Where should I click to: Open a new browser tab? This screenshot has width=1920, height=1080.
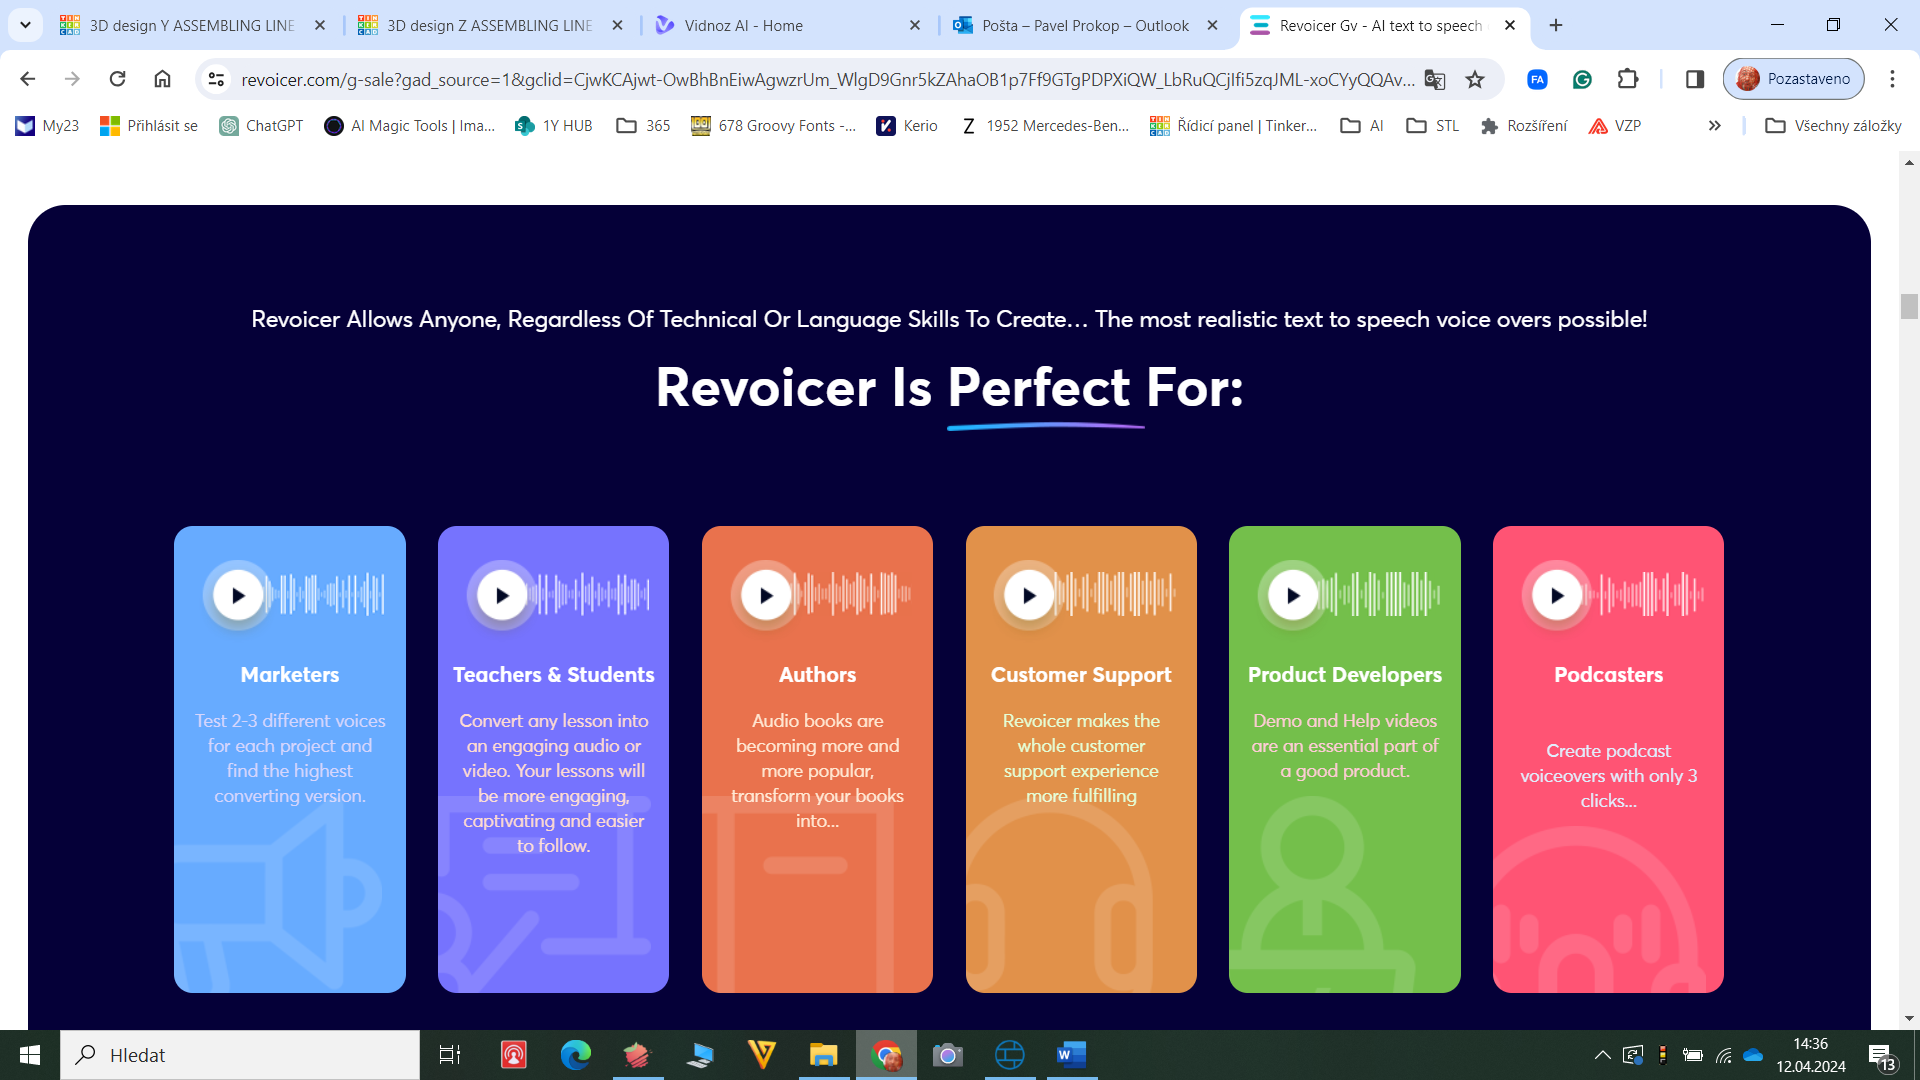pos(1556,25)
